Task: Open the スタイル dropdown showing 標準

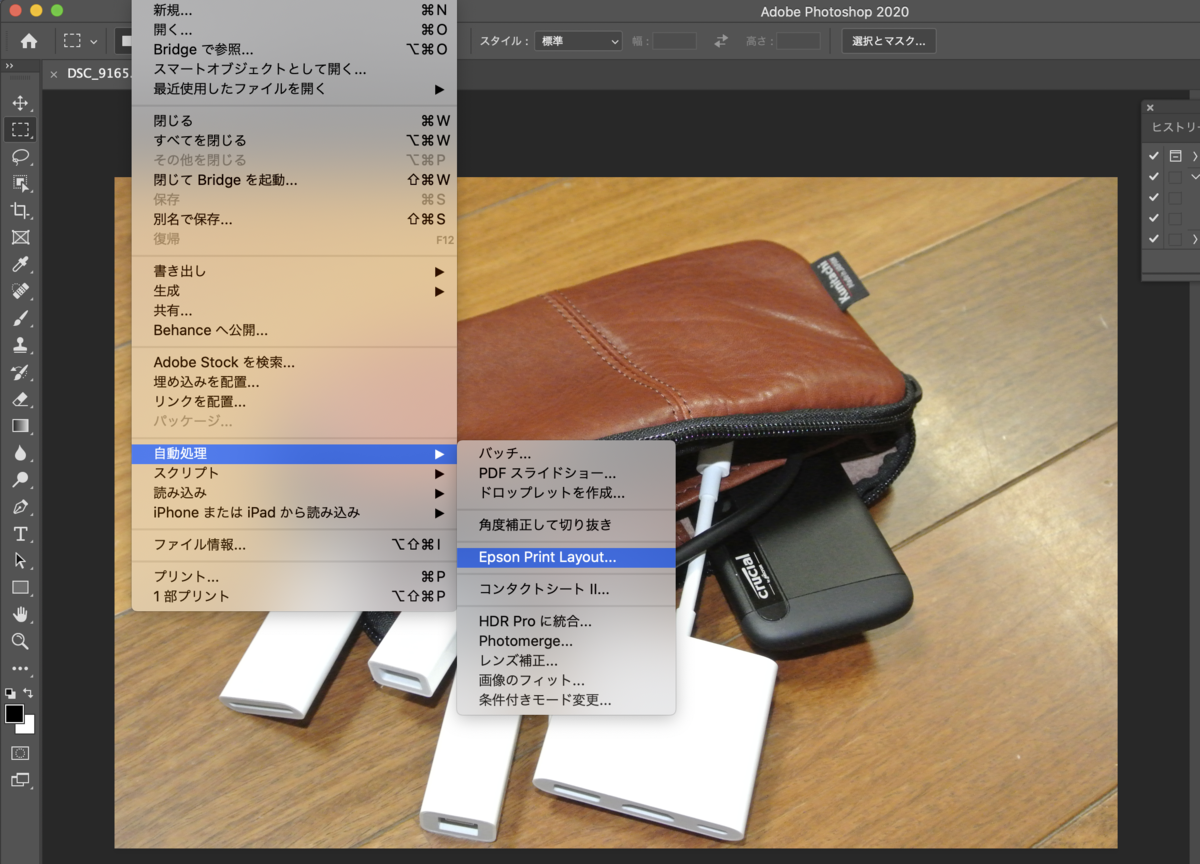Action: click(x=578, y=41)
